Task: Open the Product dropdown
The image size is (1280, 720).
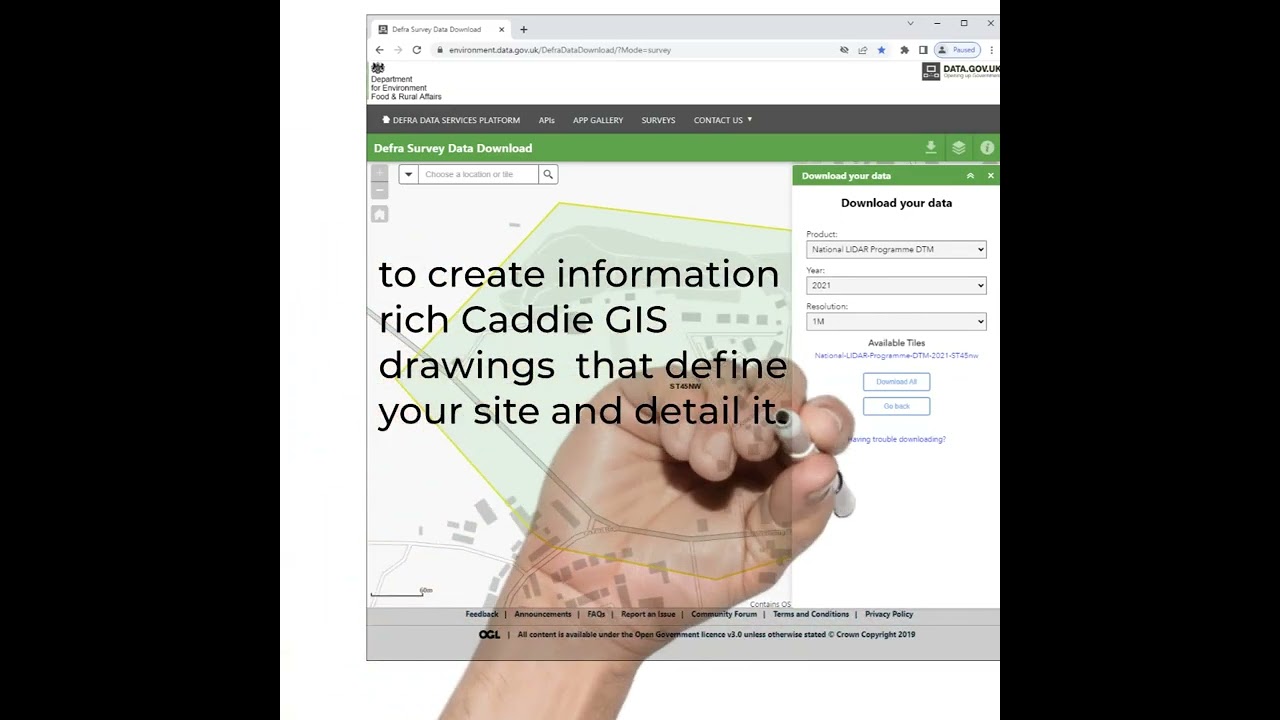Action: pos(896,250)
